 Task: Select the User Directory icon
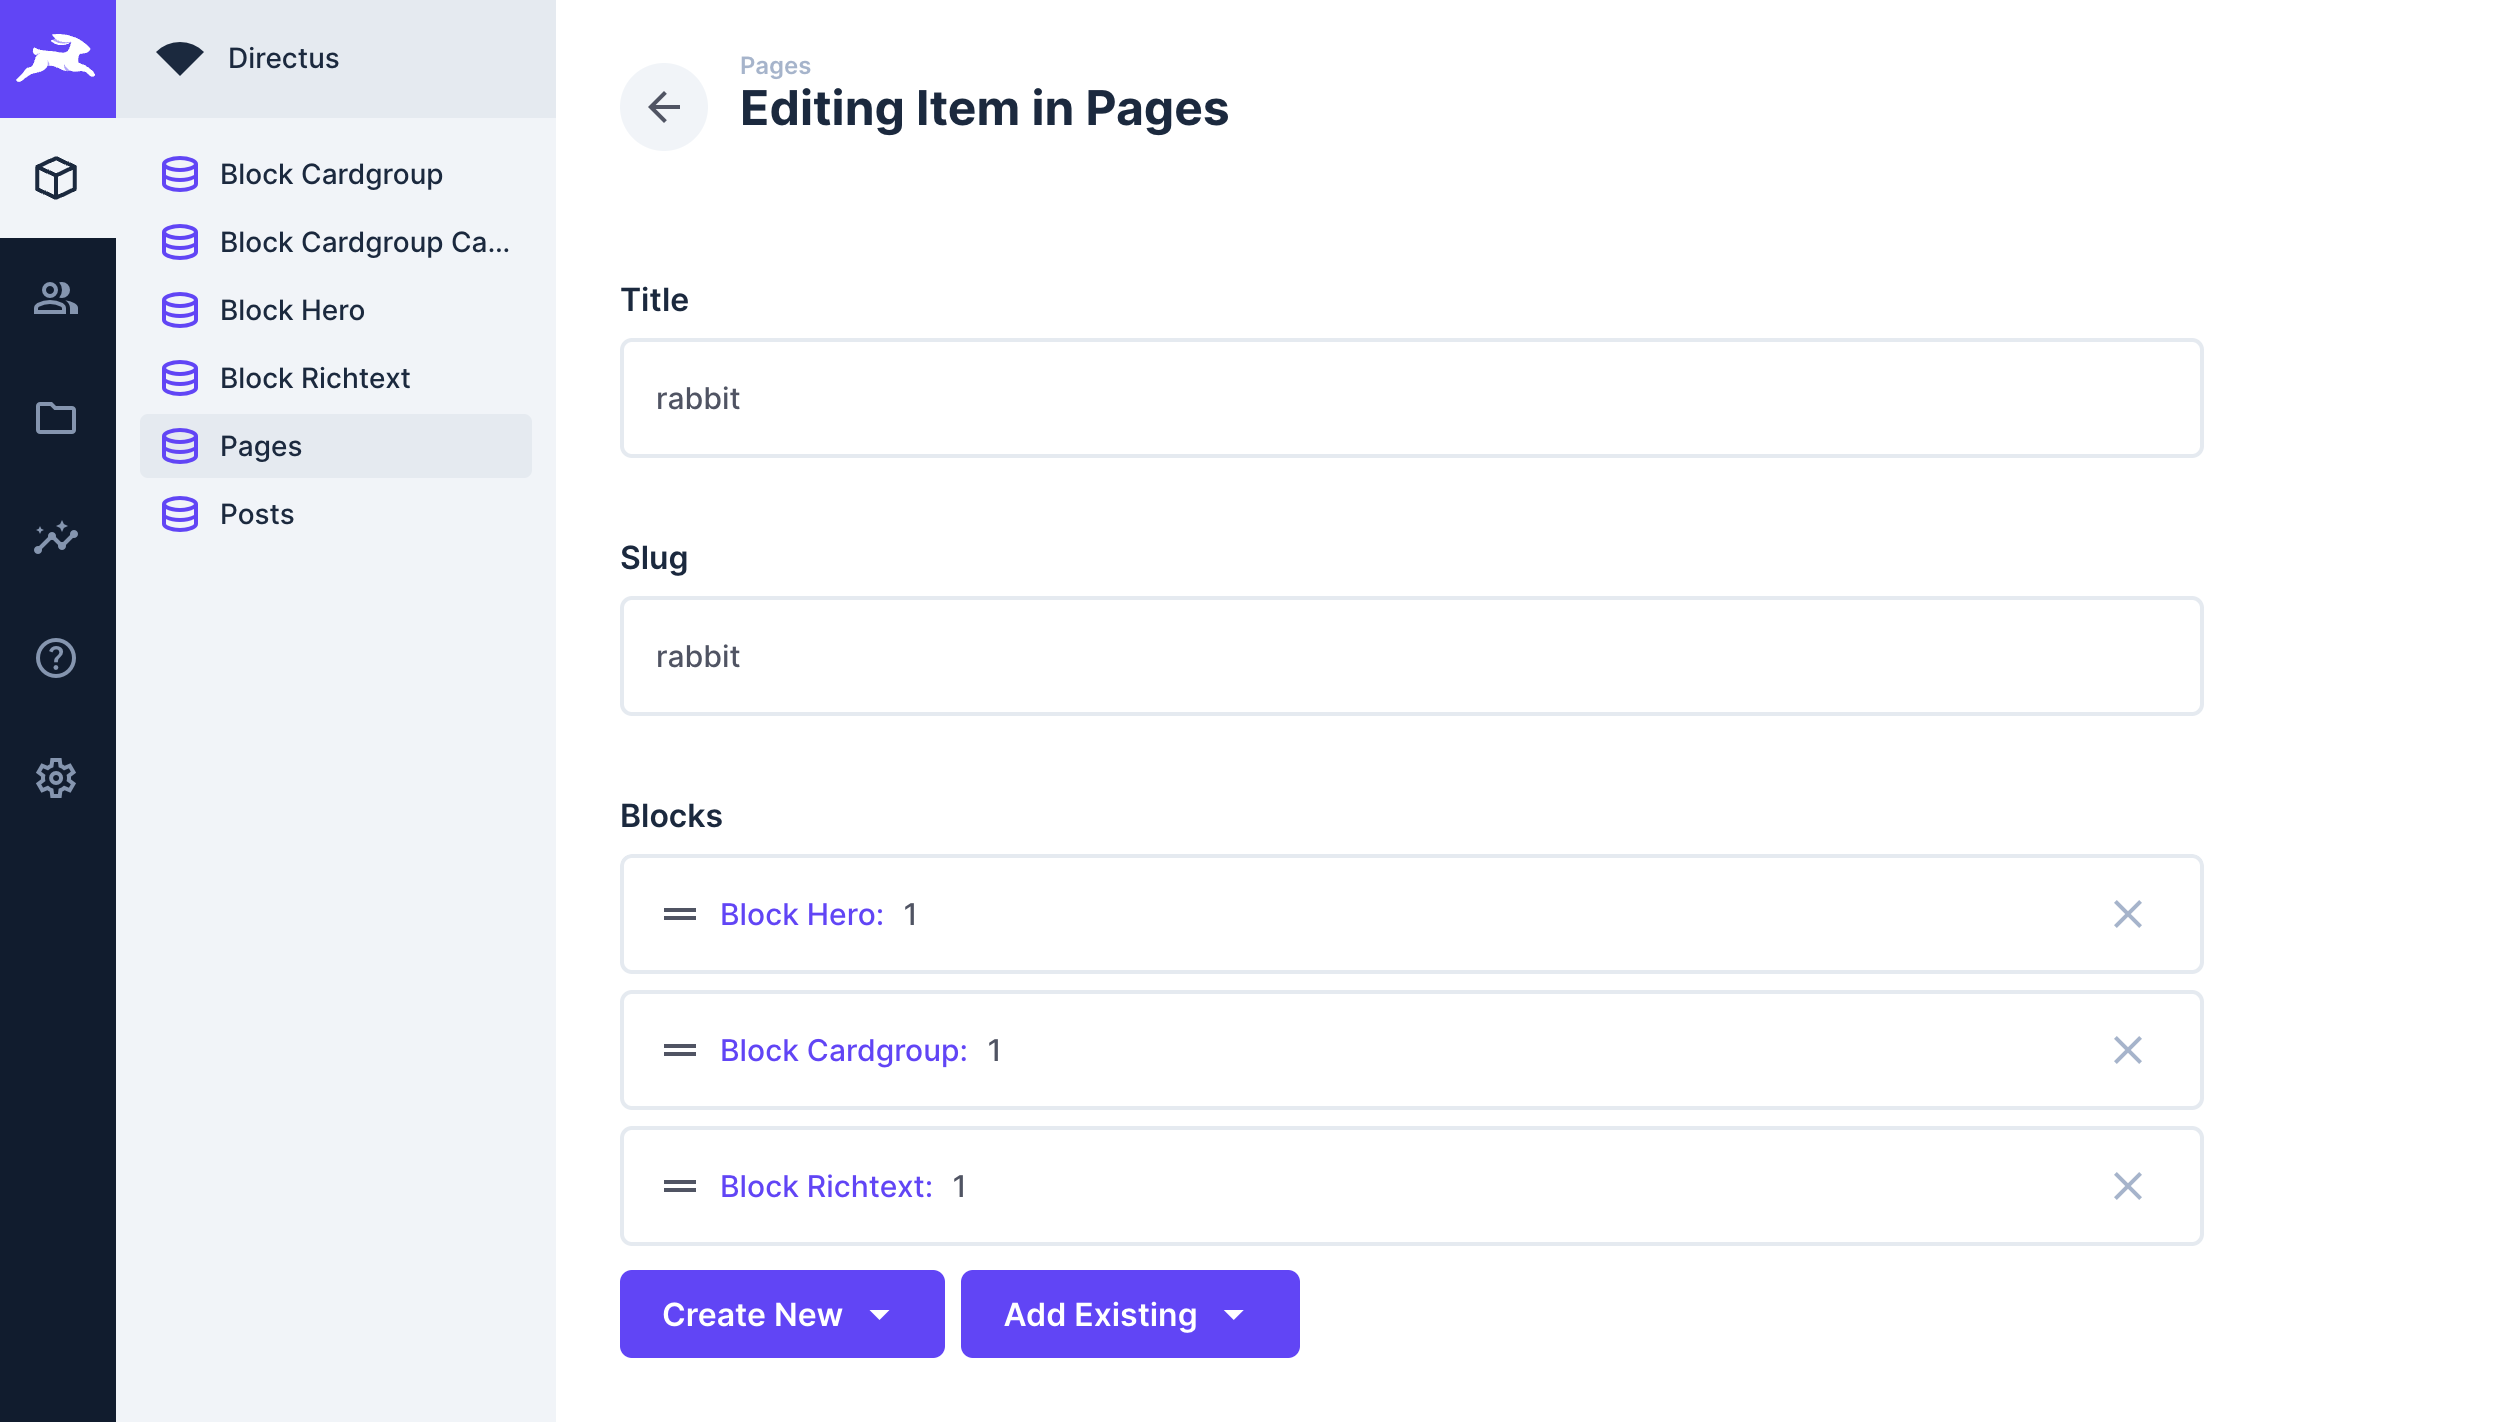[x=57, y=298]
